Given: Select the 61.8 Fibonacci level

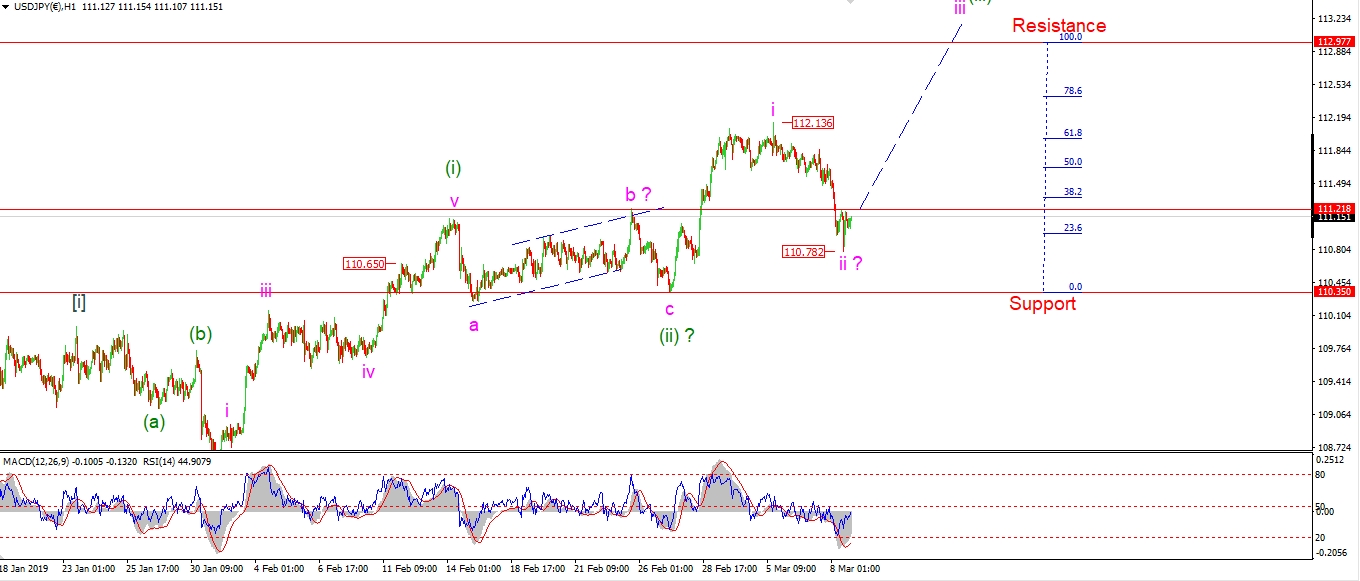Looking at the screenshot, I should (x=1072, y=133).
